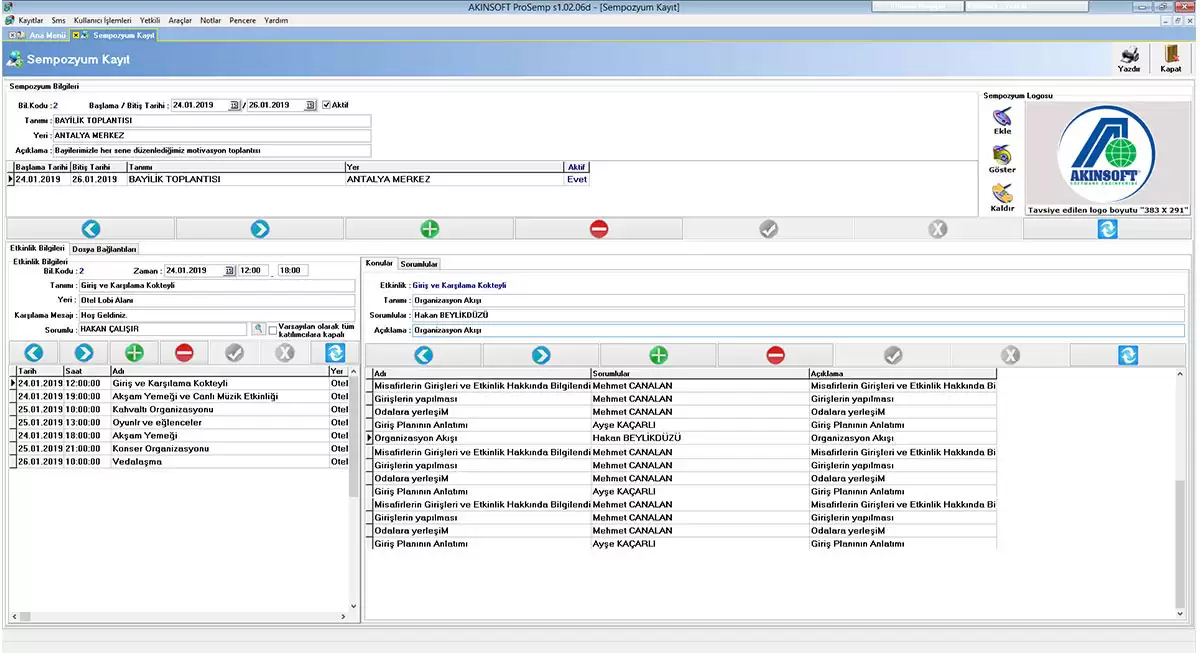Click the search icon next to Sorumlu field
This screenshot has width=1200, height=653.
coord(258,329)
